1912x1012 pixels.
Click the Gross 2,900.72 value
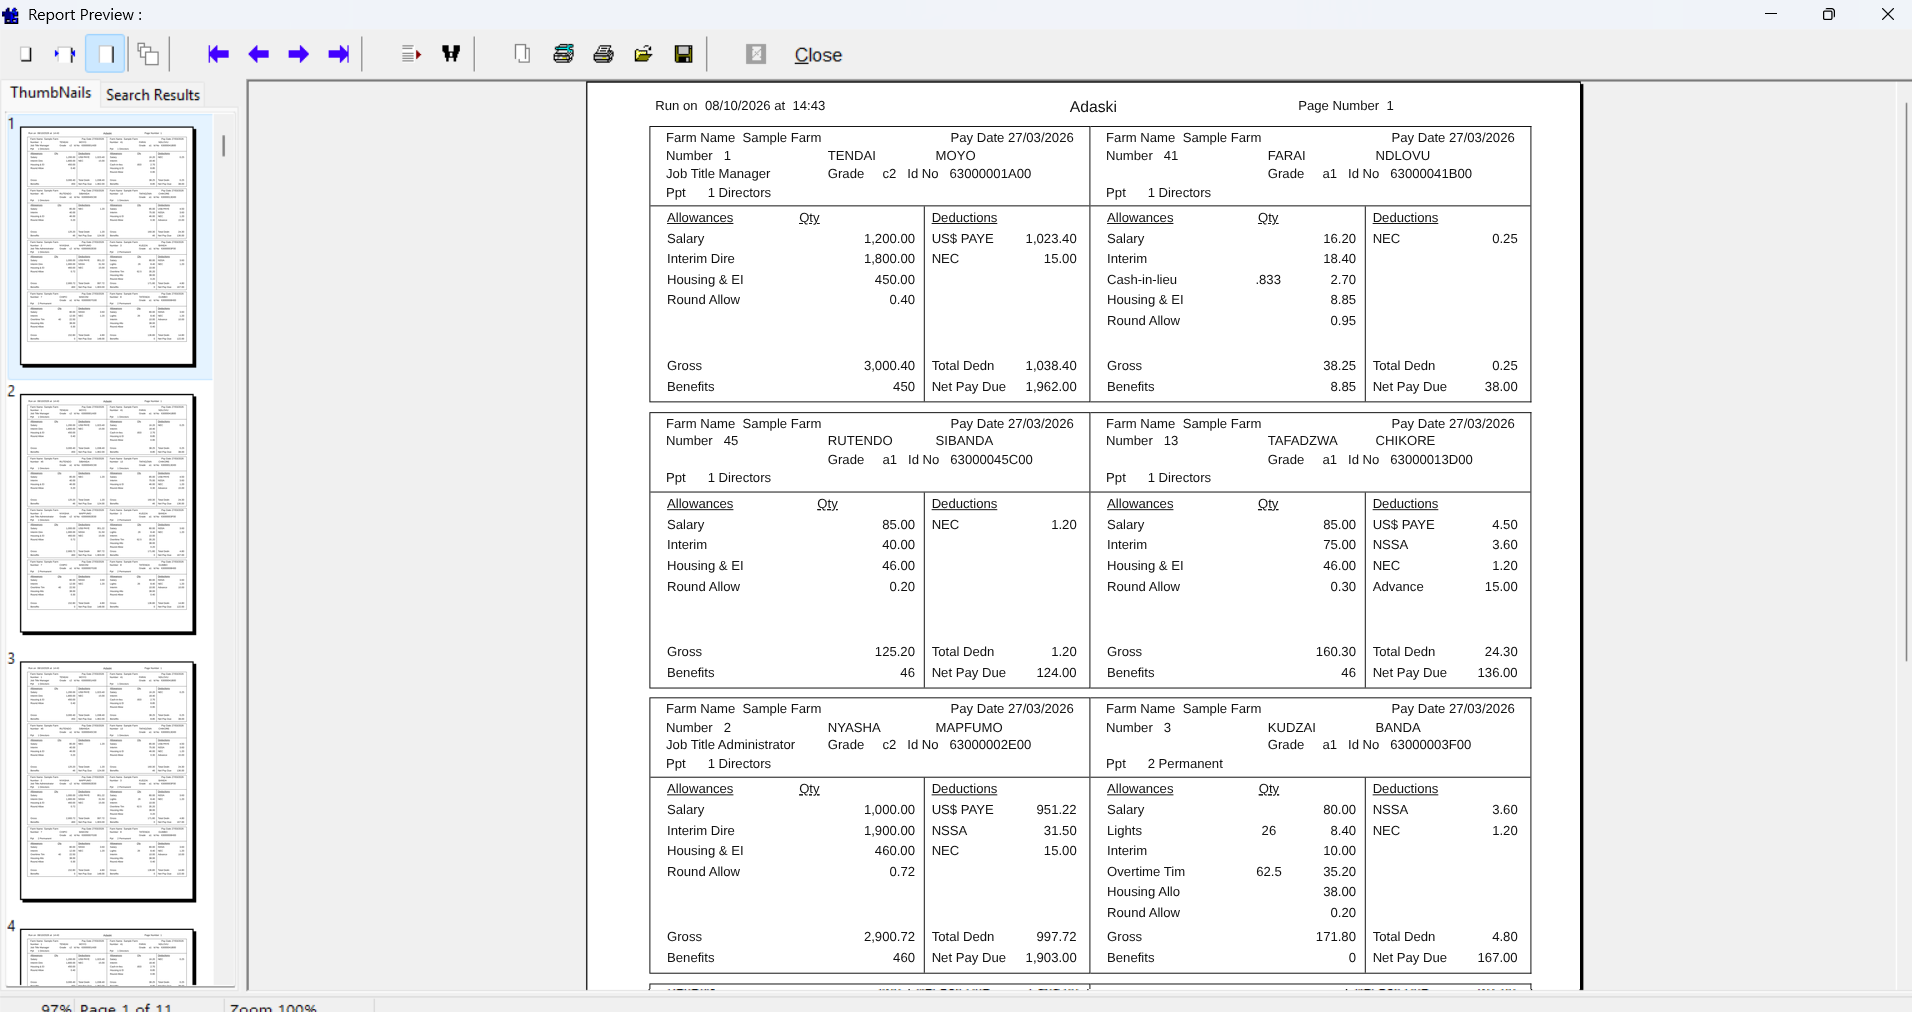coord(889,937)
